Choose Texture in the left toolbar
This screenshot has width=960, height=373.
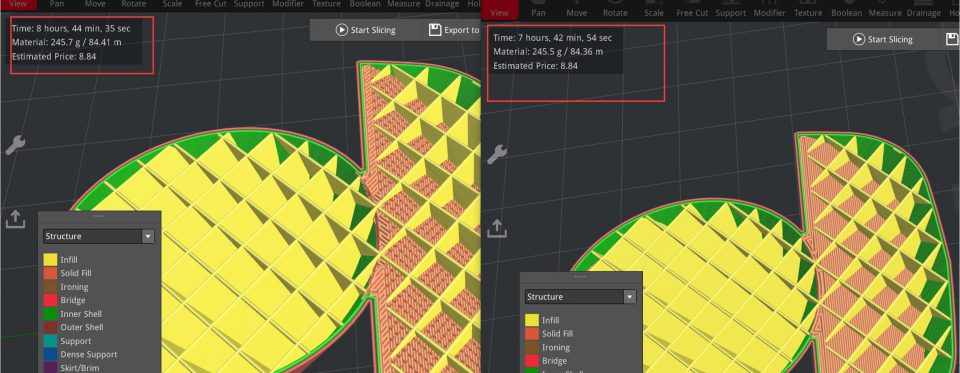(x=326, y=4)
